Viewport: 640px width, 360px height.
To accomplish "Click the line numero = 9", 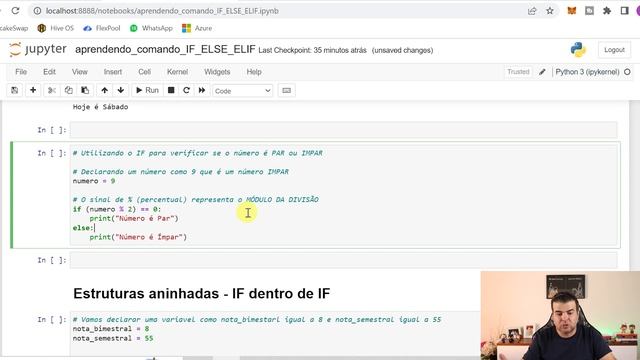I will coord(94,181).
